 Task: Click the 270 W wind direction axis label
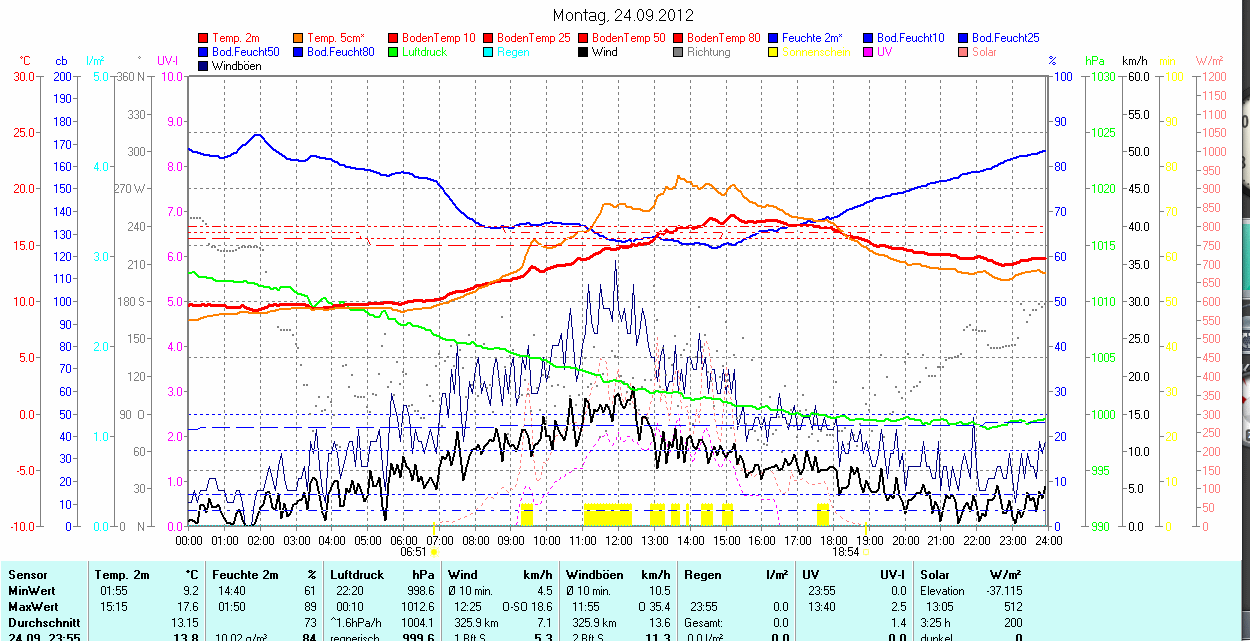click(130, 189)
